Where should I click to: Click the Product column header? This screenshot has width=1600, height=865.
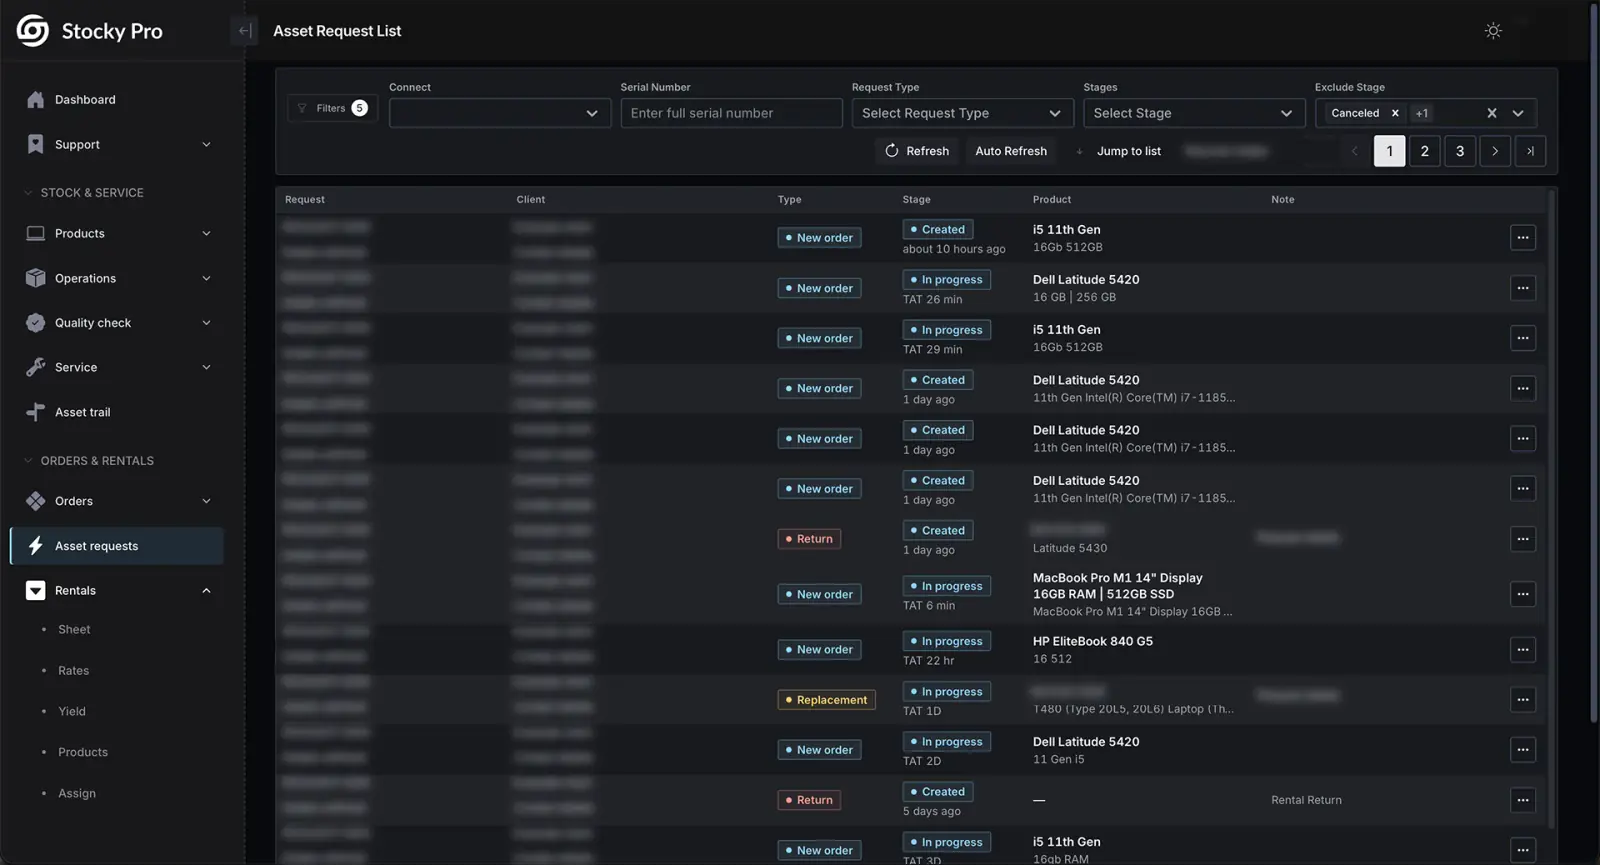[1052, 200]
